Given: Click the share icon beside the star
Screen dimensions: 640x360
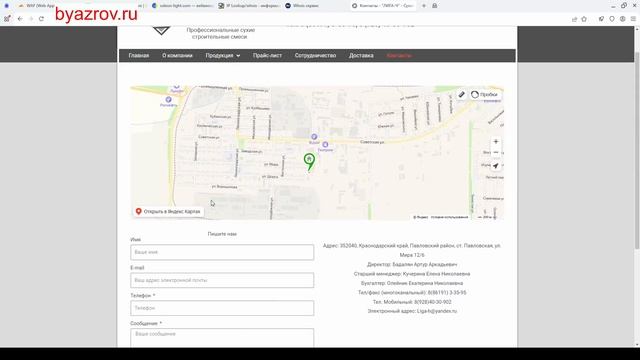Looking at the screenshot, I should [x=574, y=19].
